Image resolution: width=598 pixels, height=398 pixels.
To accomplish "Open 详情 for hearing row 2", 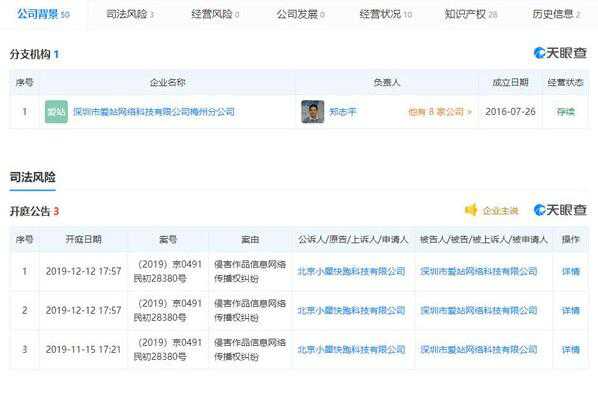I will (x=571, y=310).
